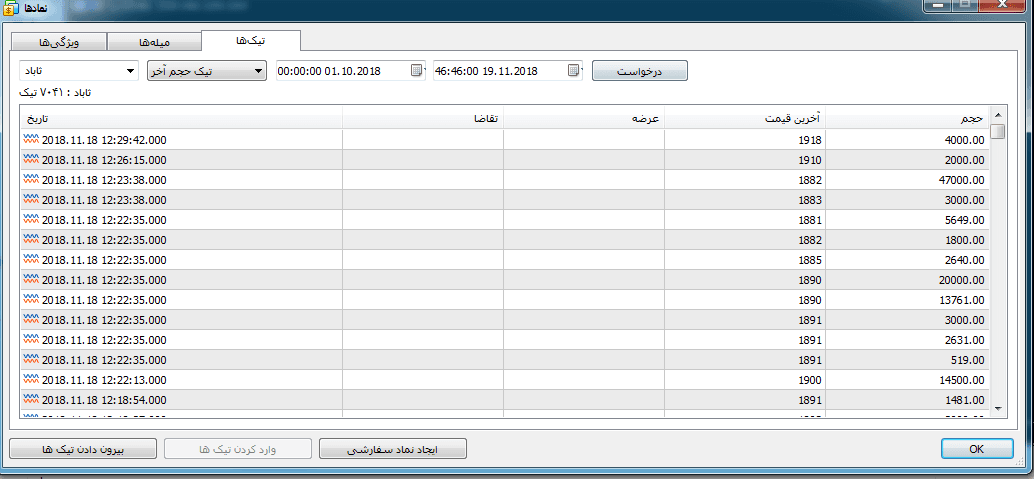Open calendar picker for end date 19.11.2018
The width and height of the screenshot is (1034, 479).
[x=574, y=71]
